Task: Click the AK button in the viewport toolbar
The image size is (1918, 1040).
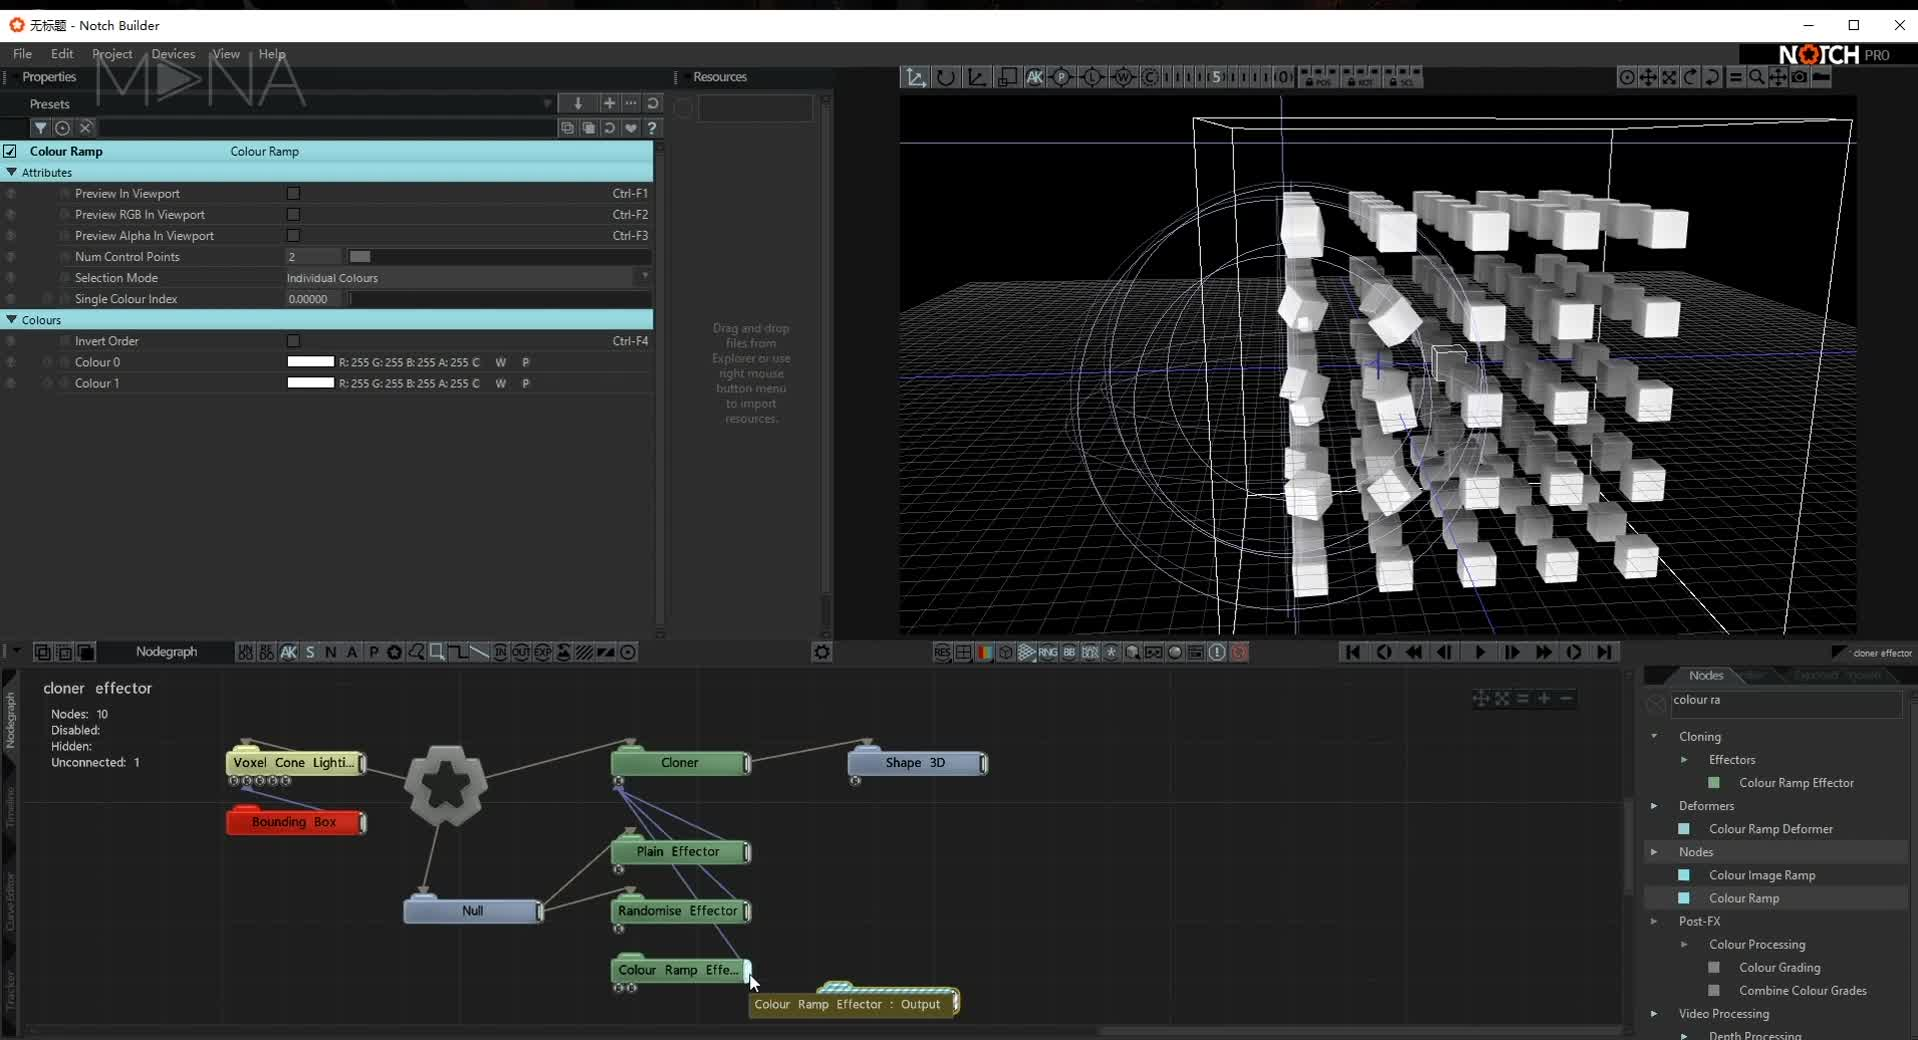Action: click(1034, 77)
